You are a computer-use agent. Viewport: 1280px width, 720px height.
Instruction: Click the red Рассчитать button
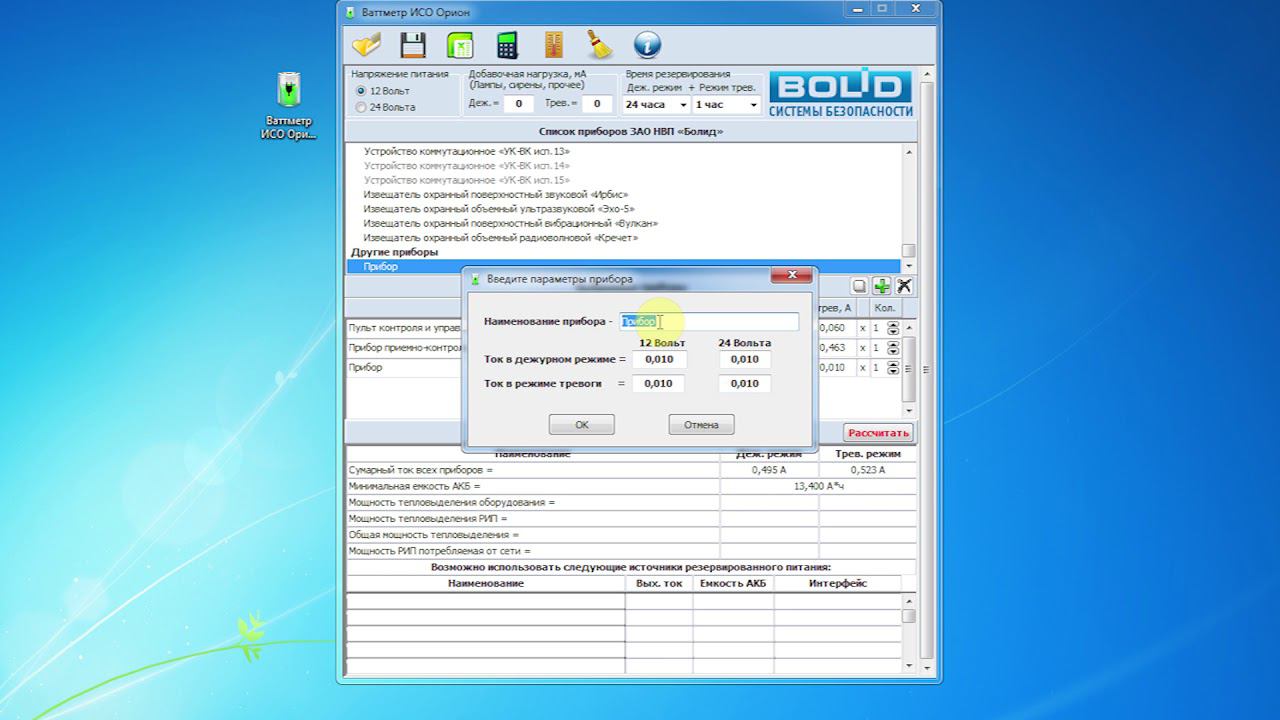pos(878,433)
